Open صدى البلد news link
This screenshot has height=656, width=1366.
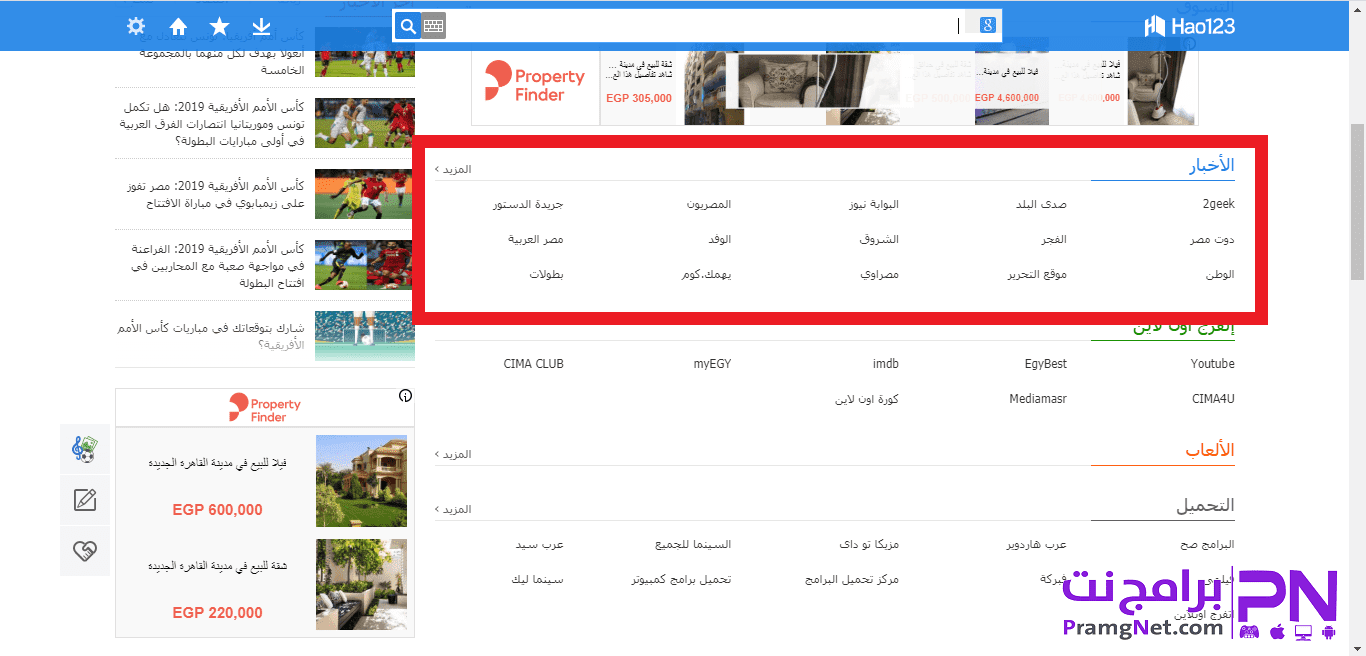(x=1041, y=204)
